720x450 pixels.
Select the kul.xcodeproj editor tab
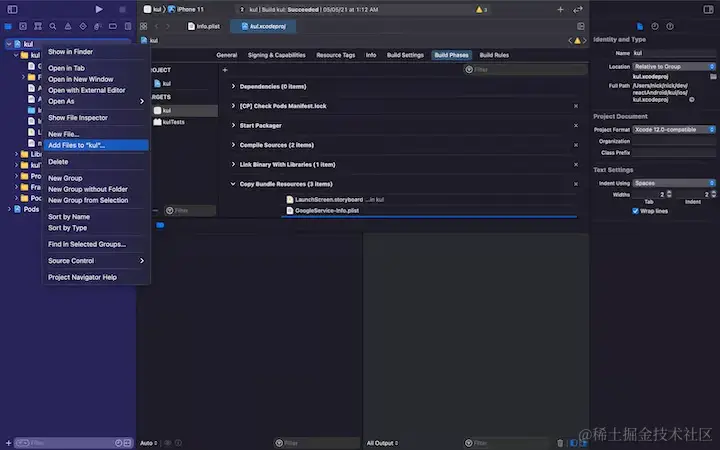tap(264, 27)
